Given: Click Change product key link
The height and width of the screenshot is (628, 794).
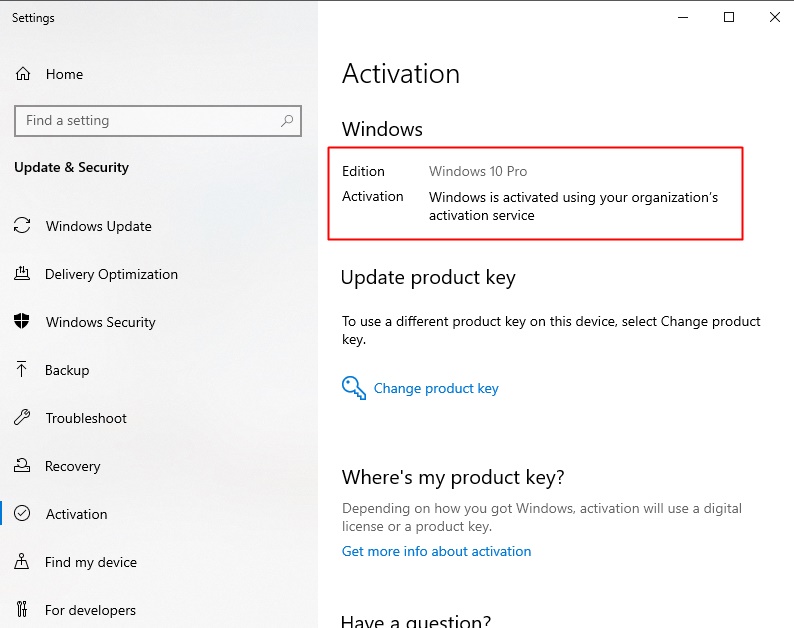Looking at the screenshot, I should 436,388.
